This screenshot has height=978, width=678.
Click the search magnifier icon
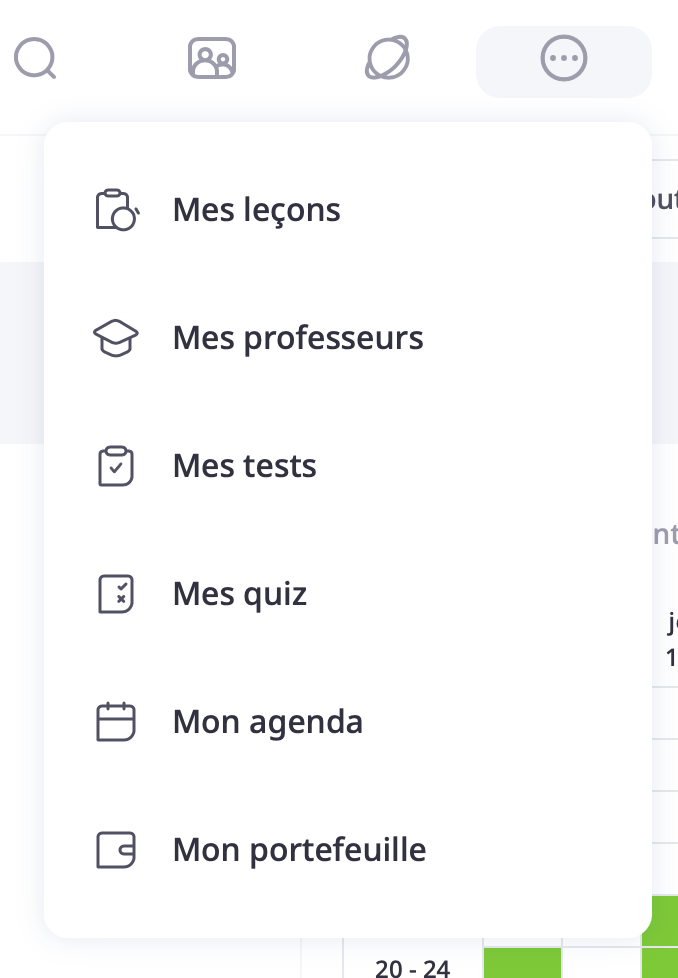tap(35, 59)
